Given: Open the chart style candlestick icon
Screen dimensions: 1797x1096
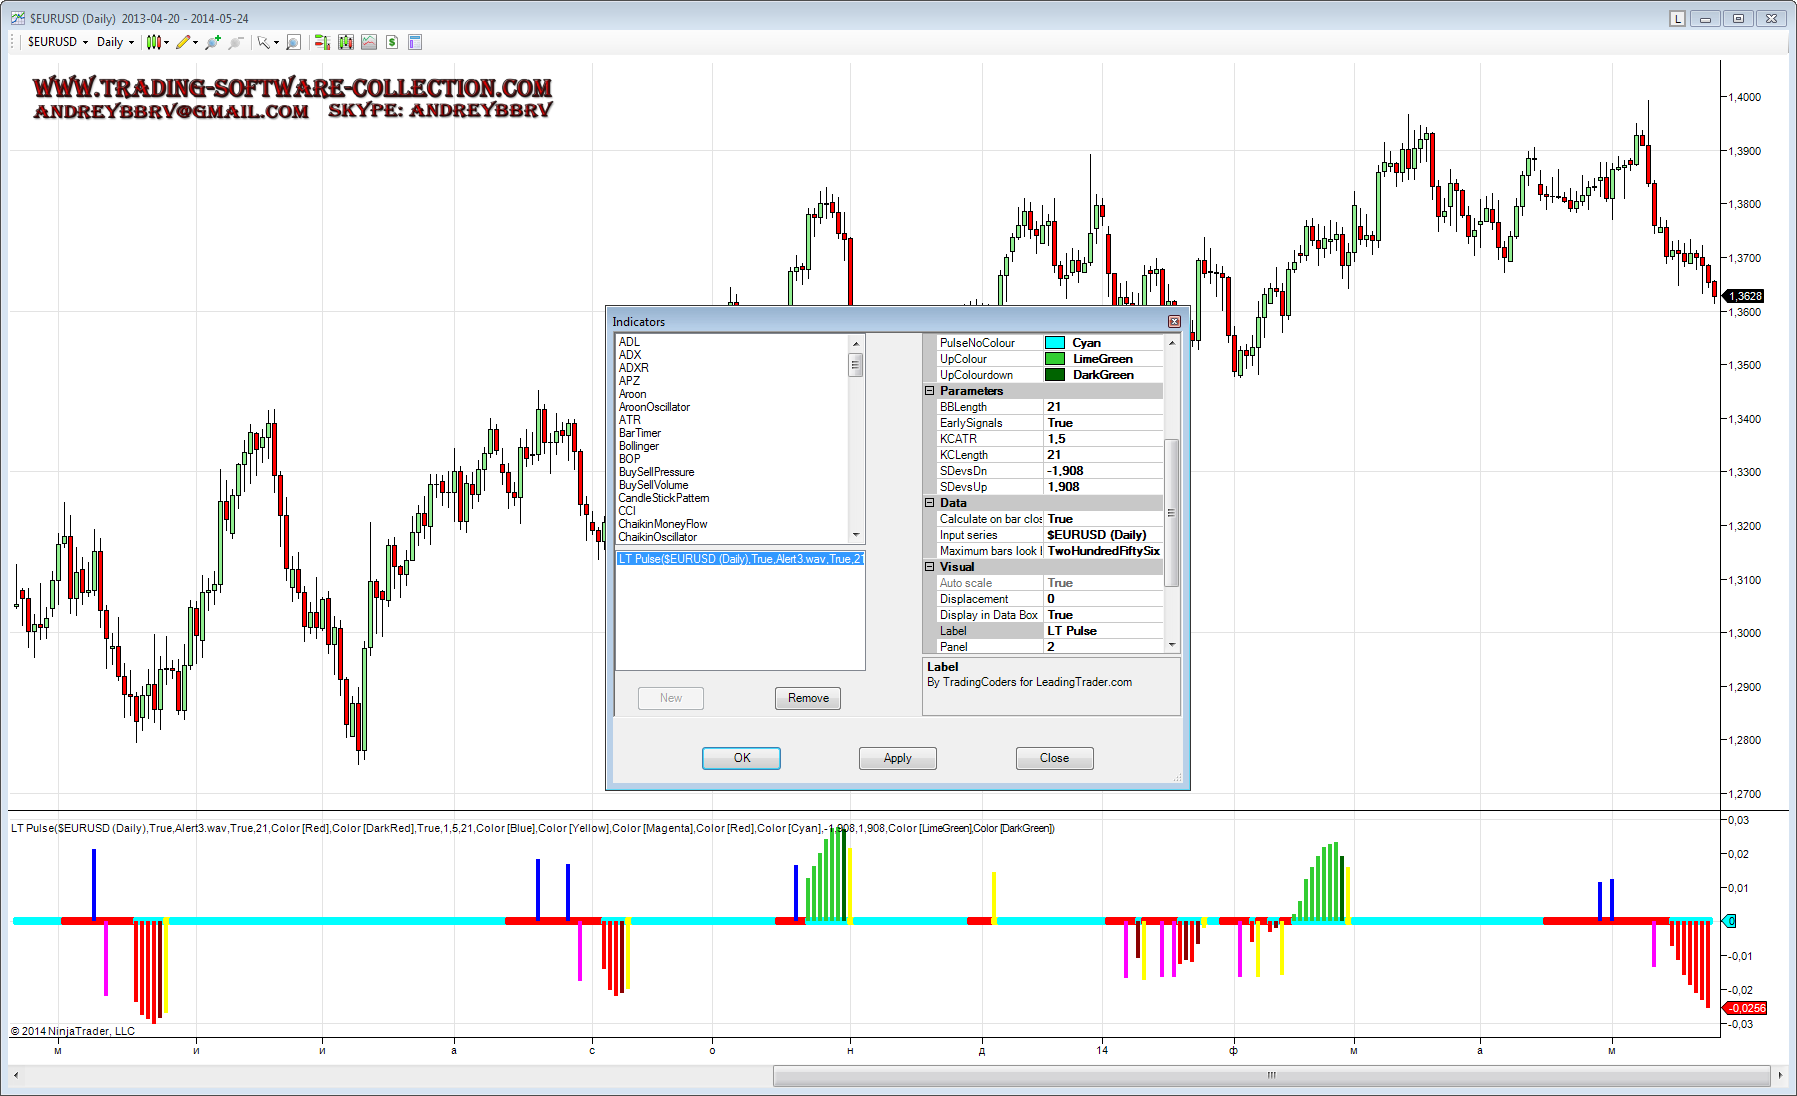Looking at the screenshot, I should [x=153, y=42].
